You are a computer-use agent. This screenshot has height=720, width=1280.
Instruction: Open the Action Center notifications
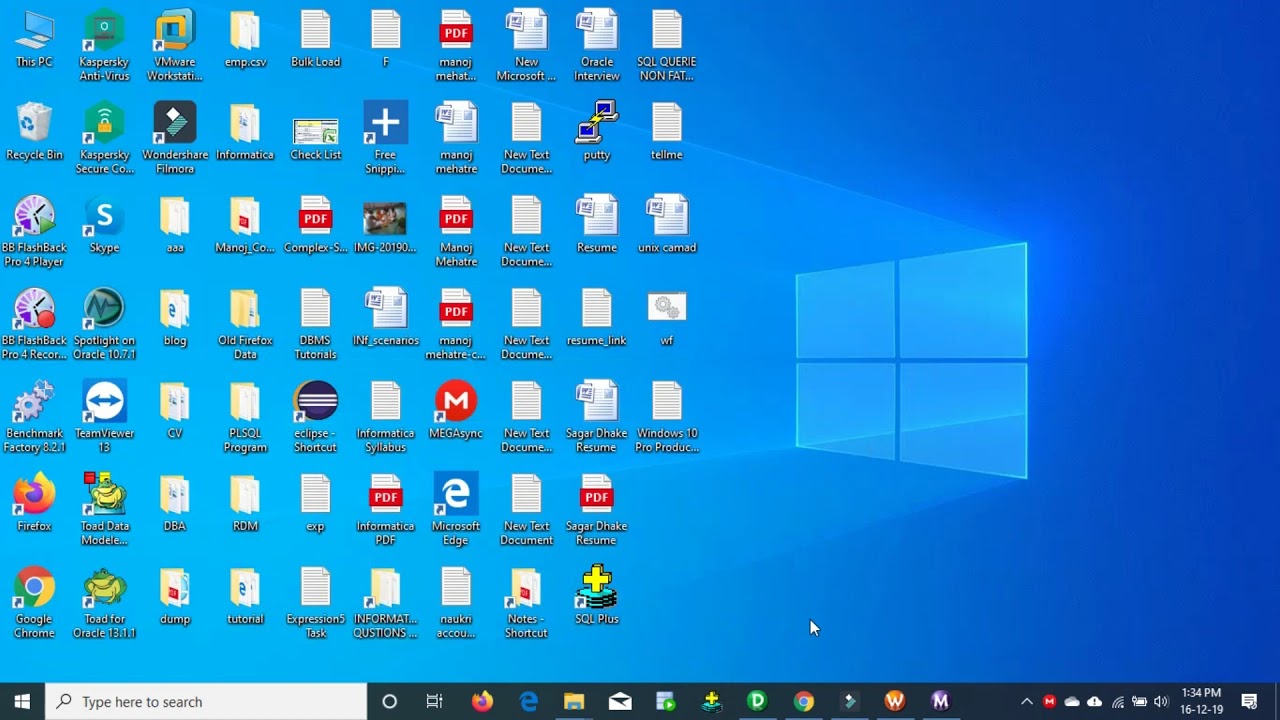1249,701
